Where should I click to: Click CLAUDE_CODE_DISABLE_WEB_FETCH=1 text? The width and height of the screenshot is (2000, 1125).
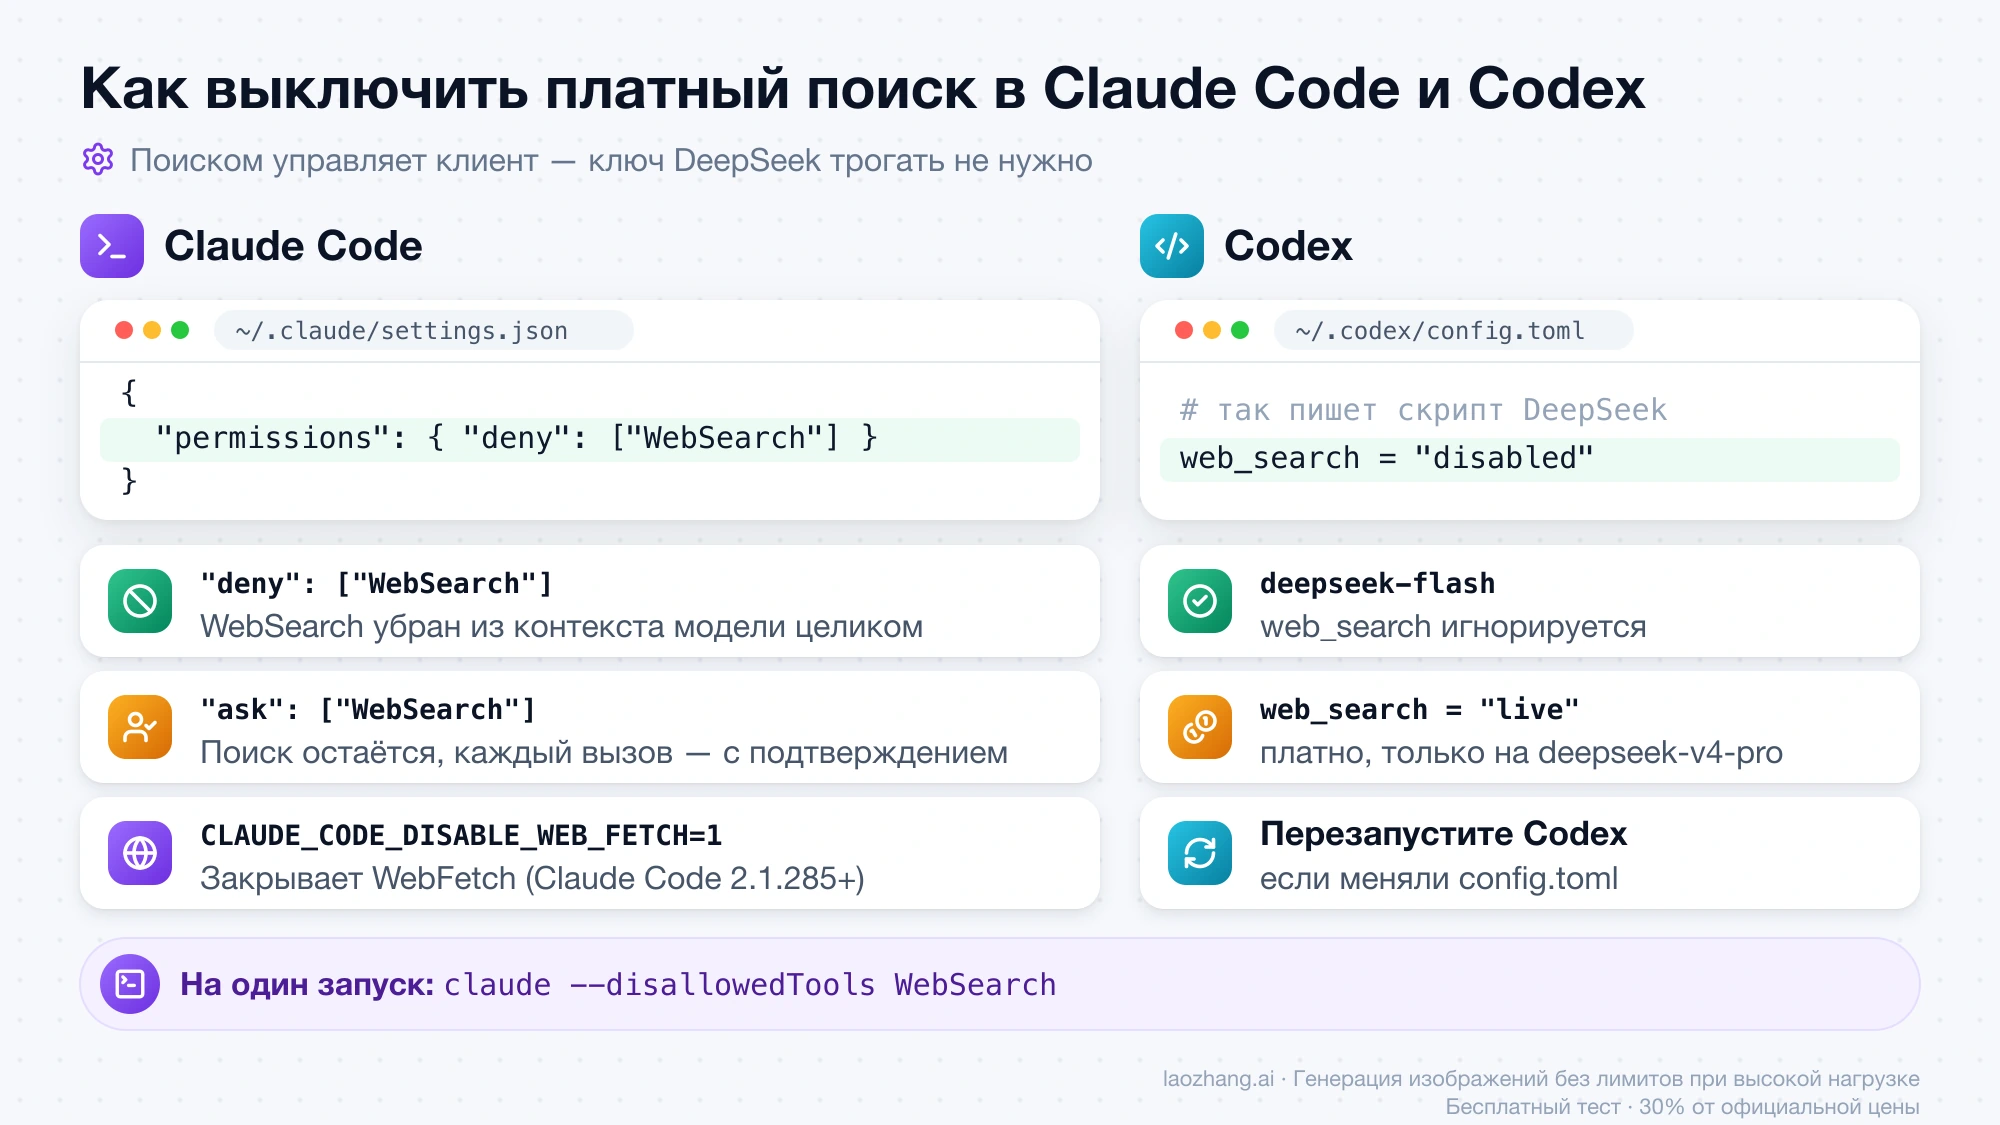tap(461, 835)
